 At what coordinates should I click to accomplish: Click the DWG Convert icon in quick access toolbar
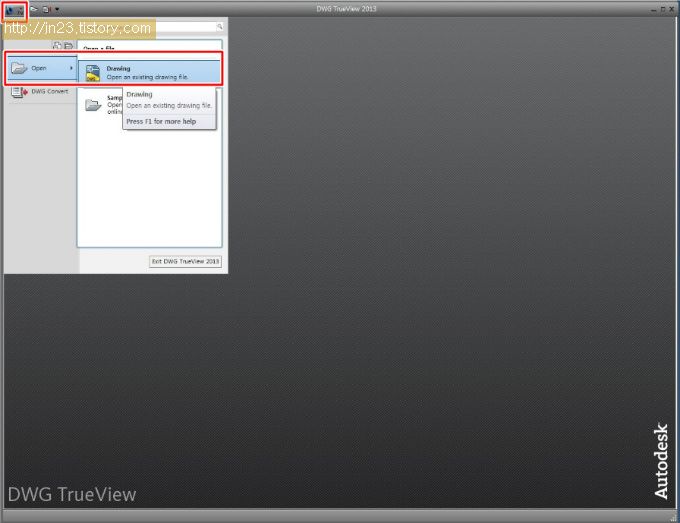point(46,9)
